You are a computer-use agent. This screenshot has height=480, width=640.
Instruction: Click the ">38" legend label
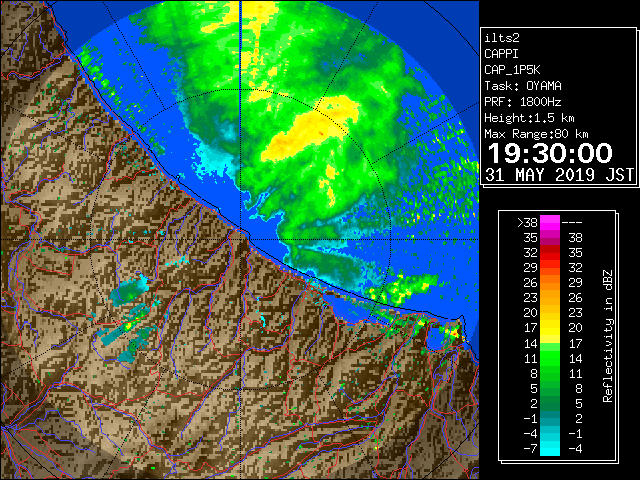point(527,222)
